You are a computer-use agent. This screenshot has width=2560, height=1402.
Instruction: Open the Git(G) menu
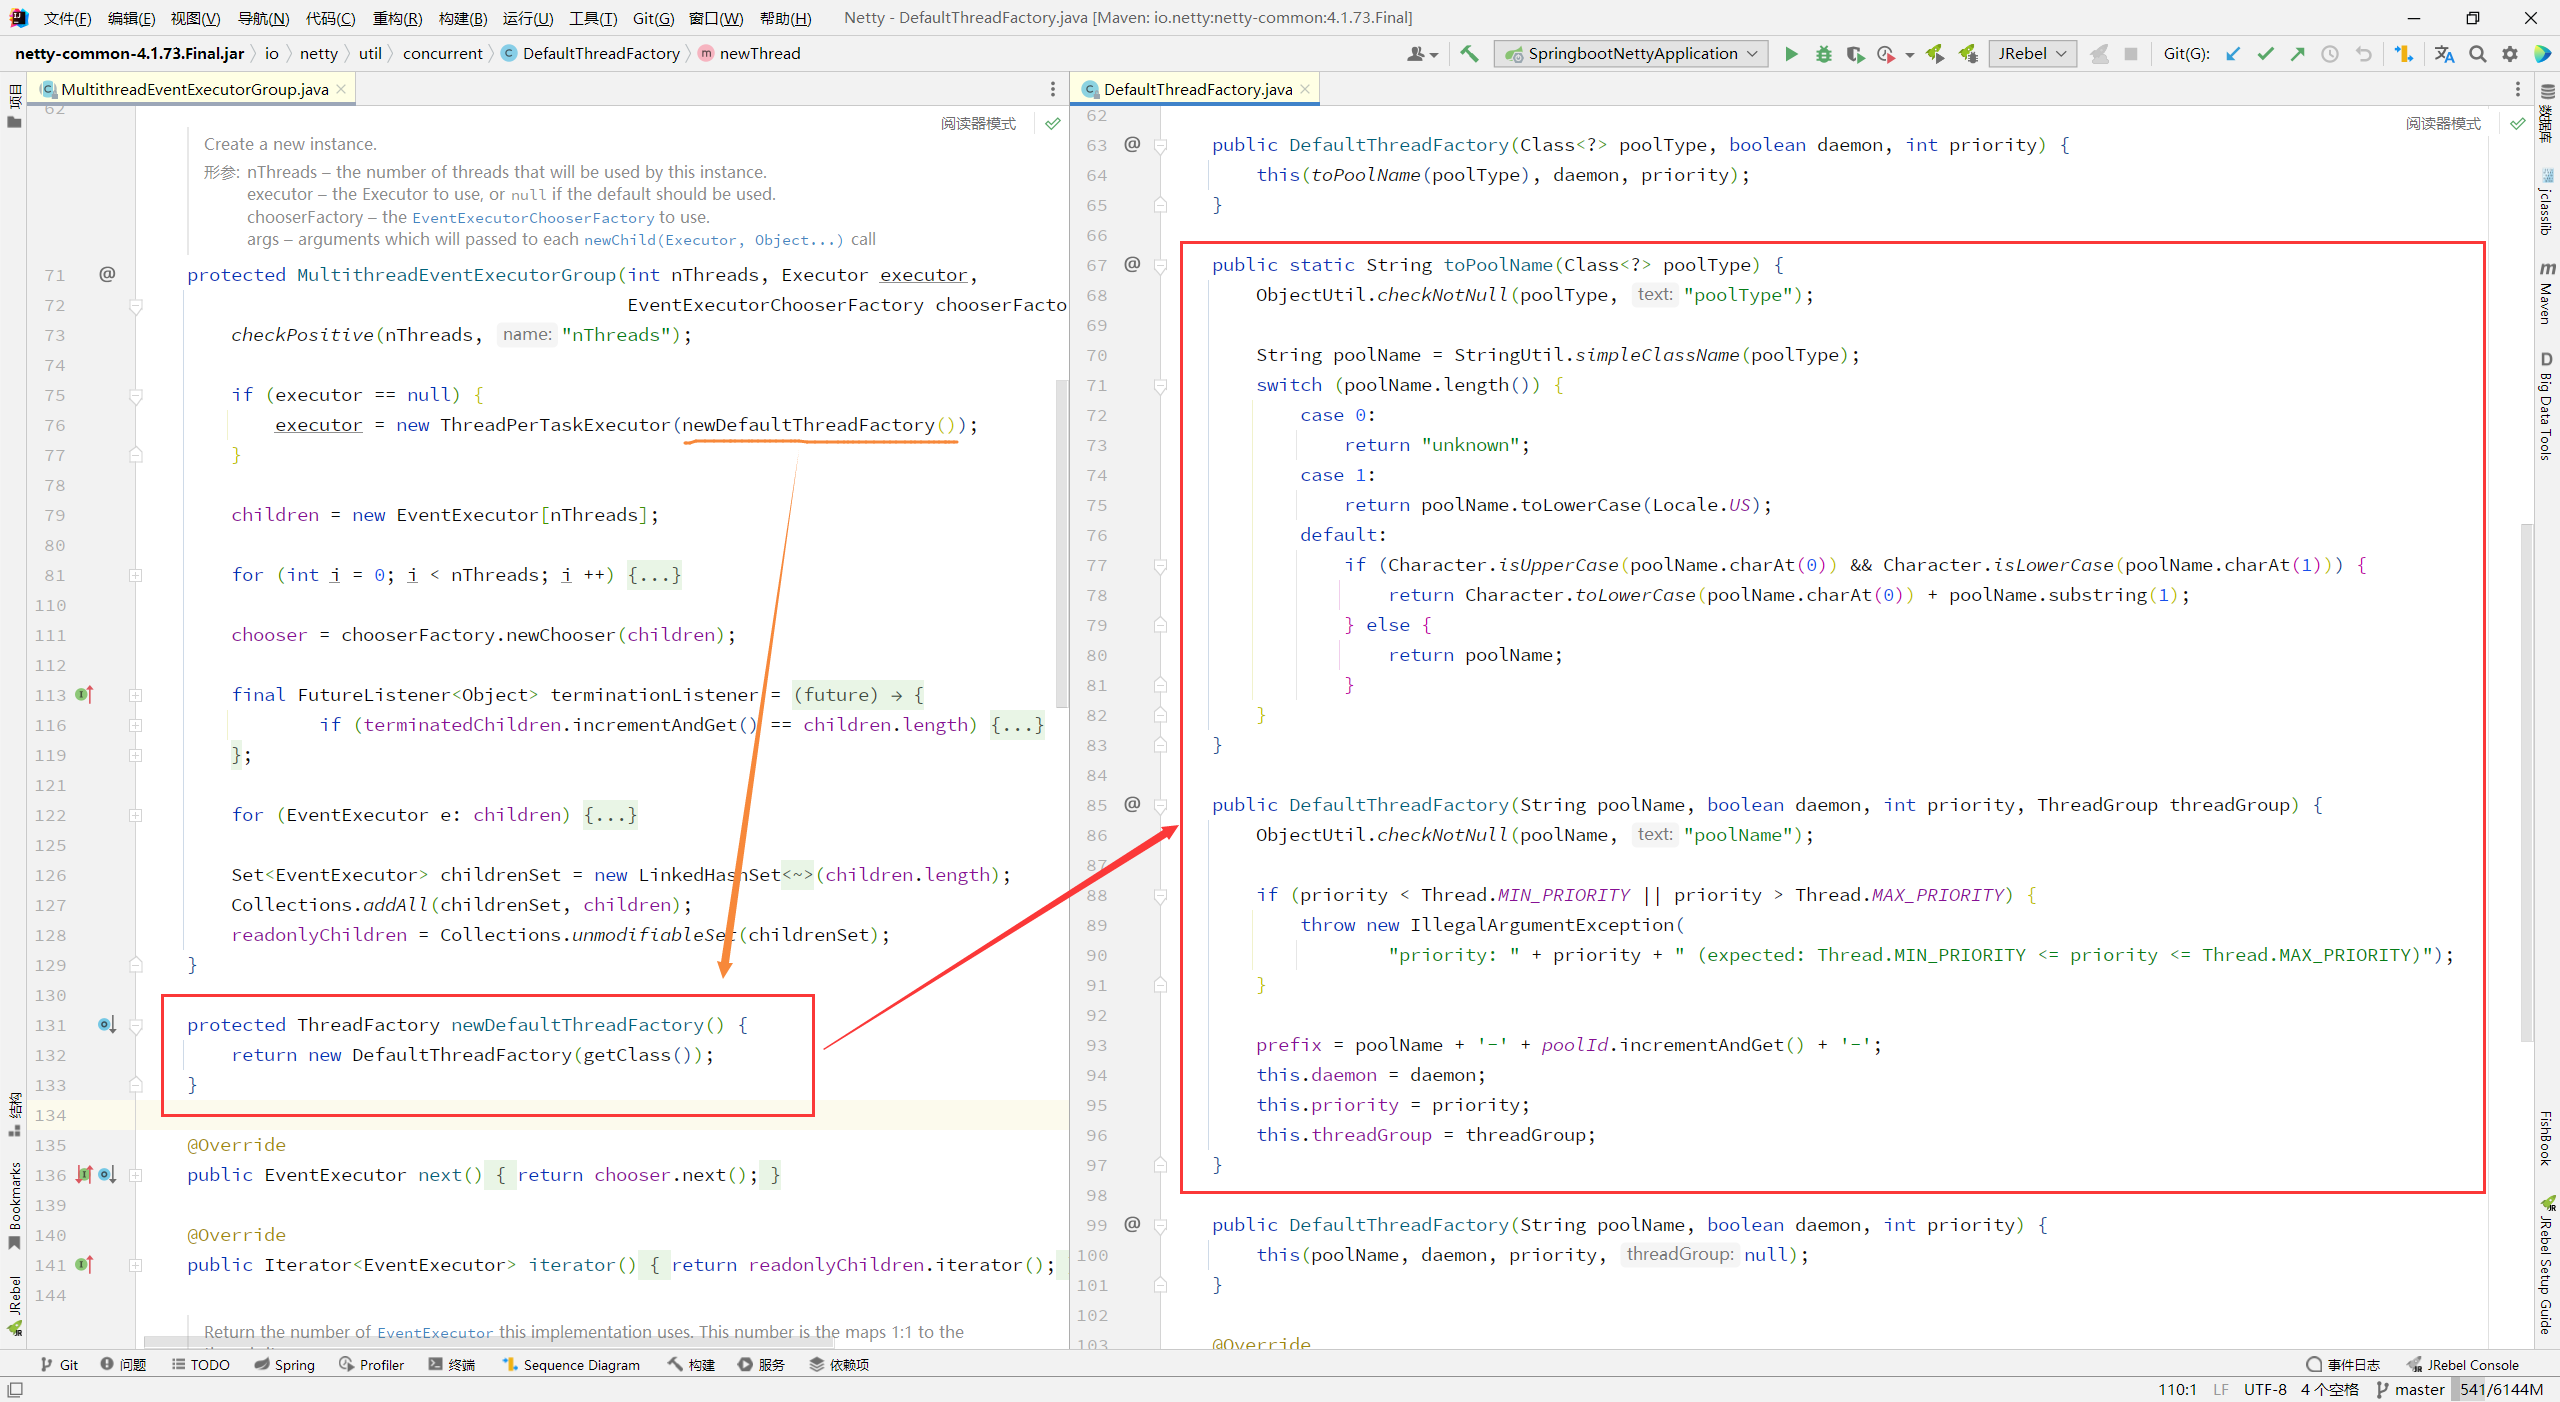pyautogui.click(x=653, y=18)
